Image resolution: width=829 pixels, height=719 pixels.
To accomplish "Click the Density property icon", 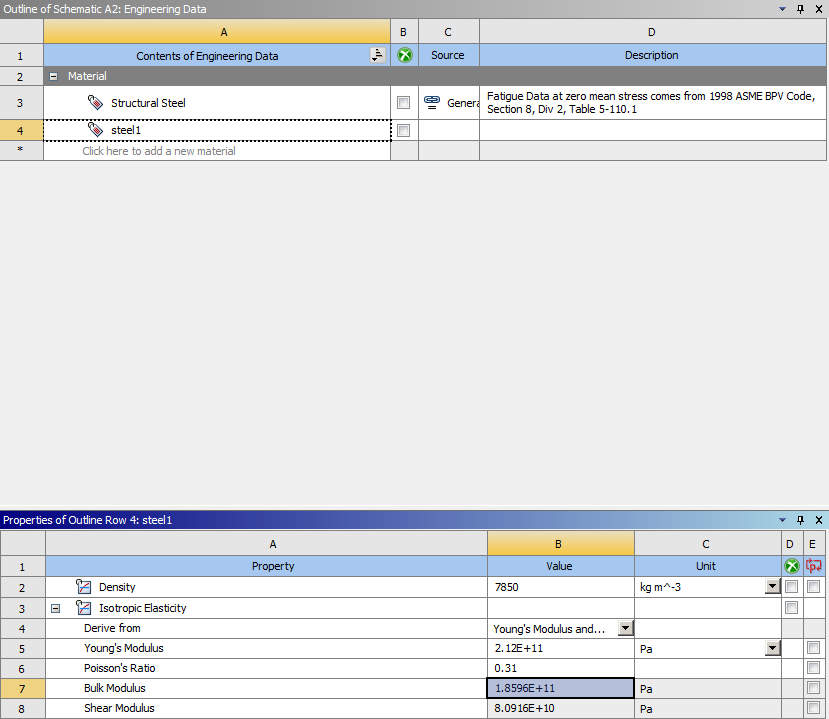I will 84,587.
